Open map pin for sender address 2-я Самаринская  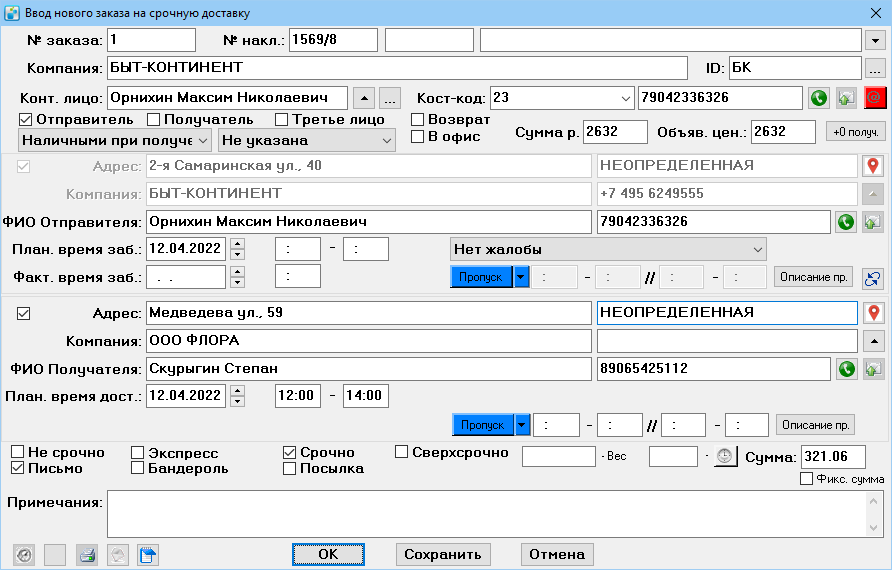click(873, 166)
